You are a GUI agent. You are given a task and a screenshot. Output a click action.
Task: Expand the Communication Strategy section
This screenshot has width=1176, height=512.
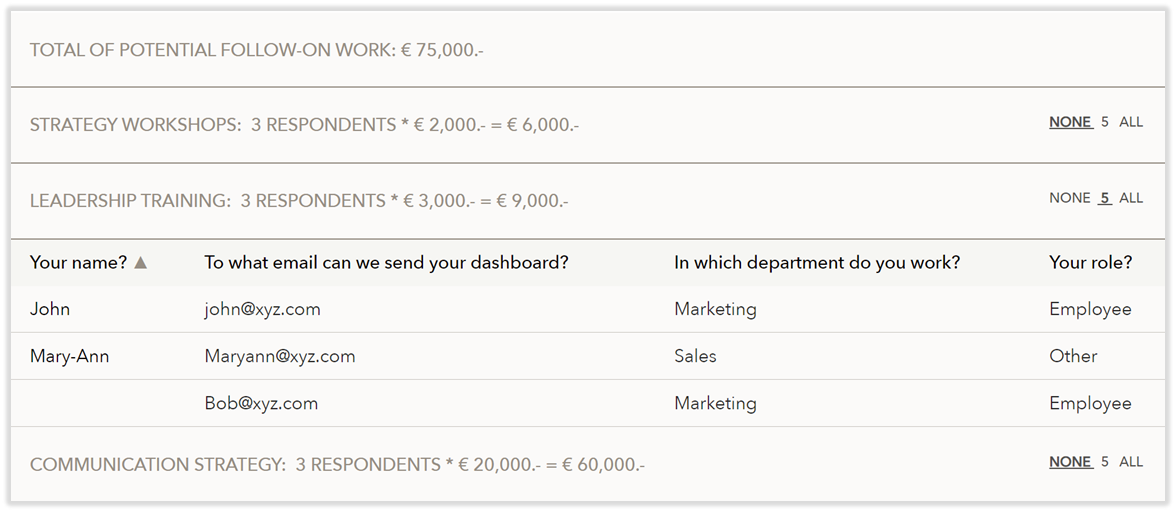[337, 465]
